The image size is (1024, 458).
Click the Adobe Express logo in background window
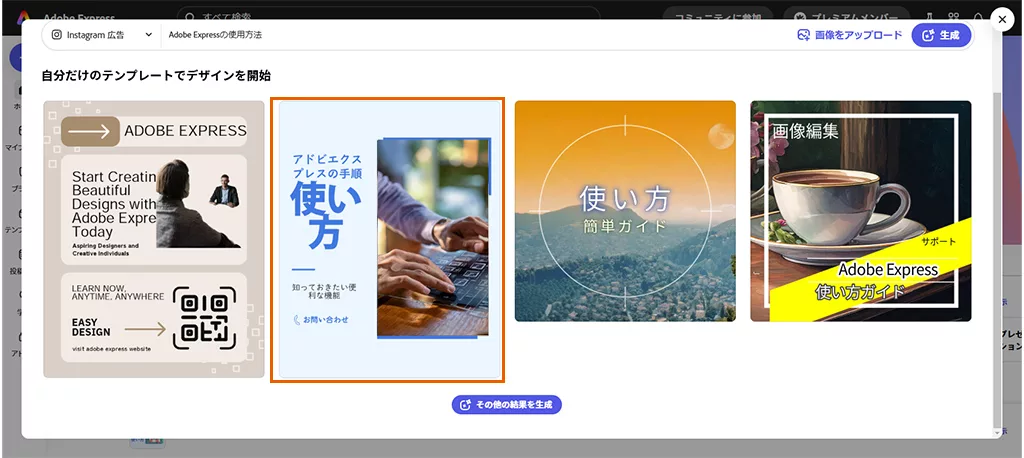[x=24, y=16]
